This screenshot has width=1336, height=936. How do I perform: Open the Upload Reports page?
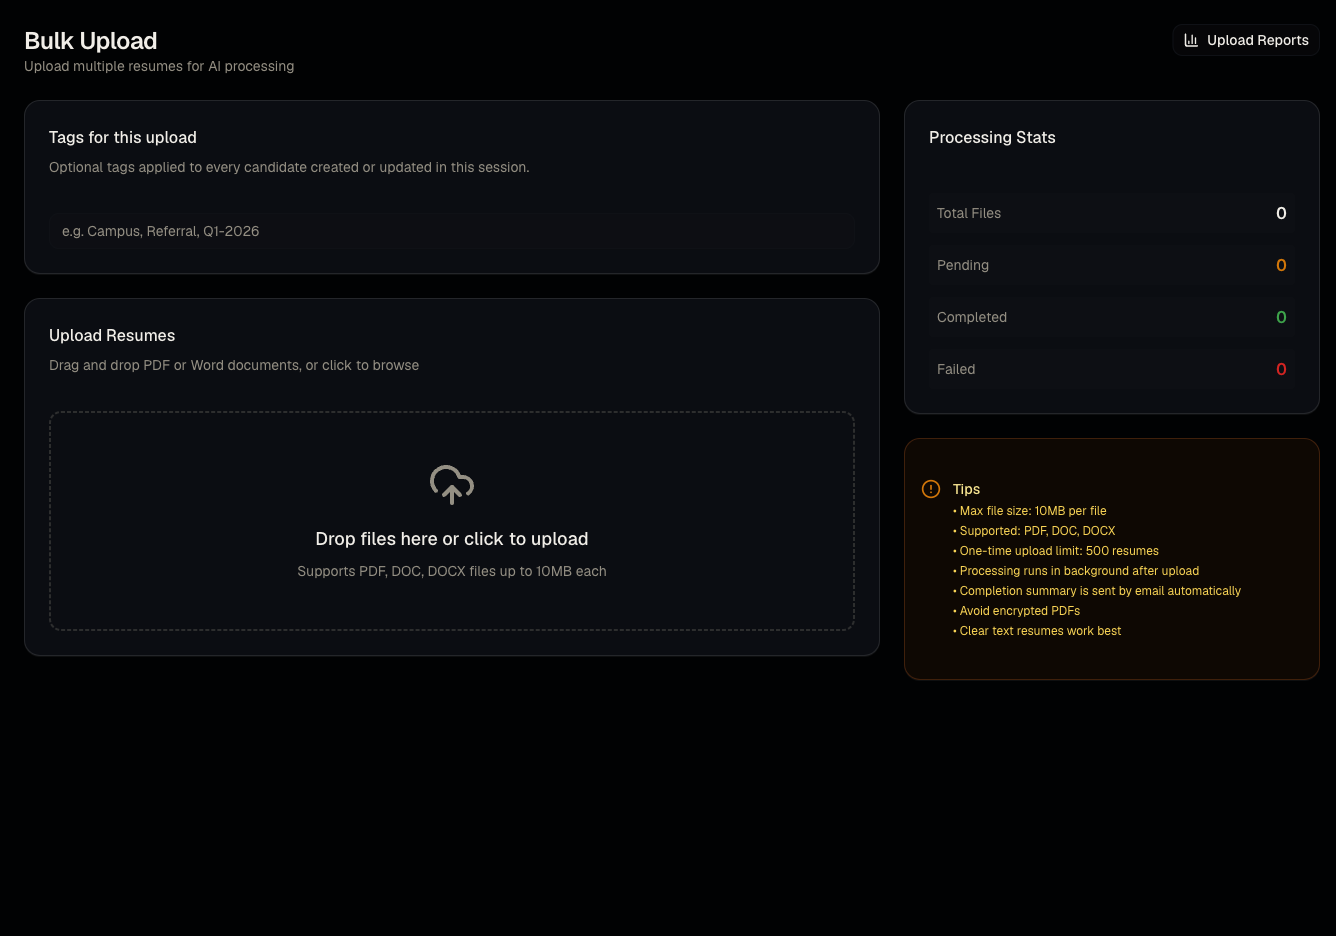(1246, 40)
